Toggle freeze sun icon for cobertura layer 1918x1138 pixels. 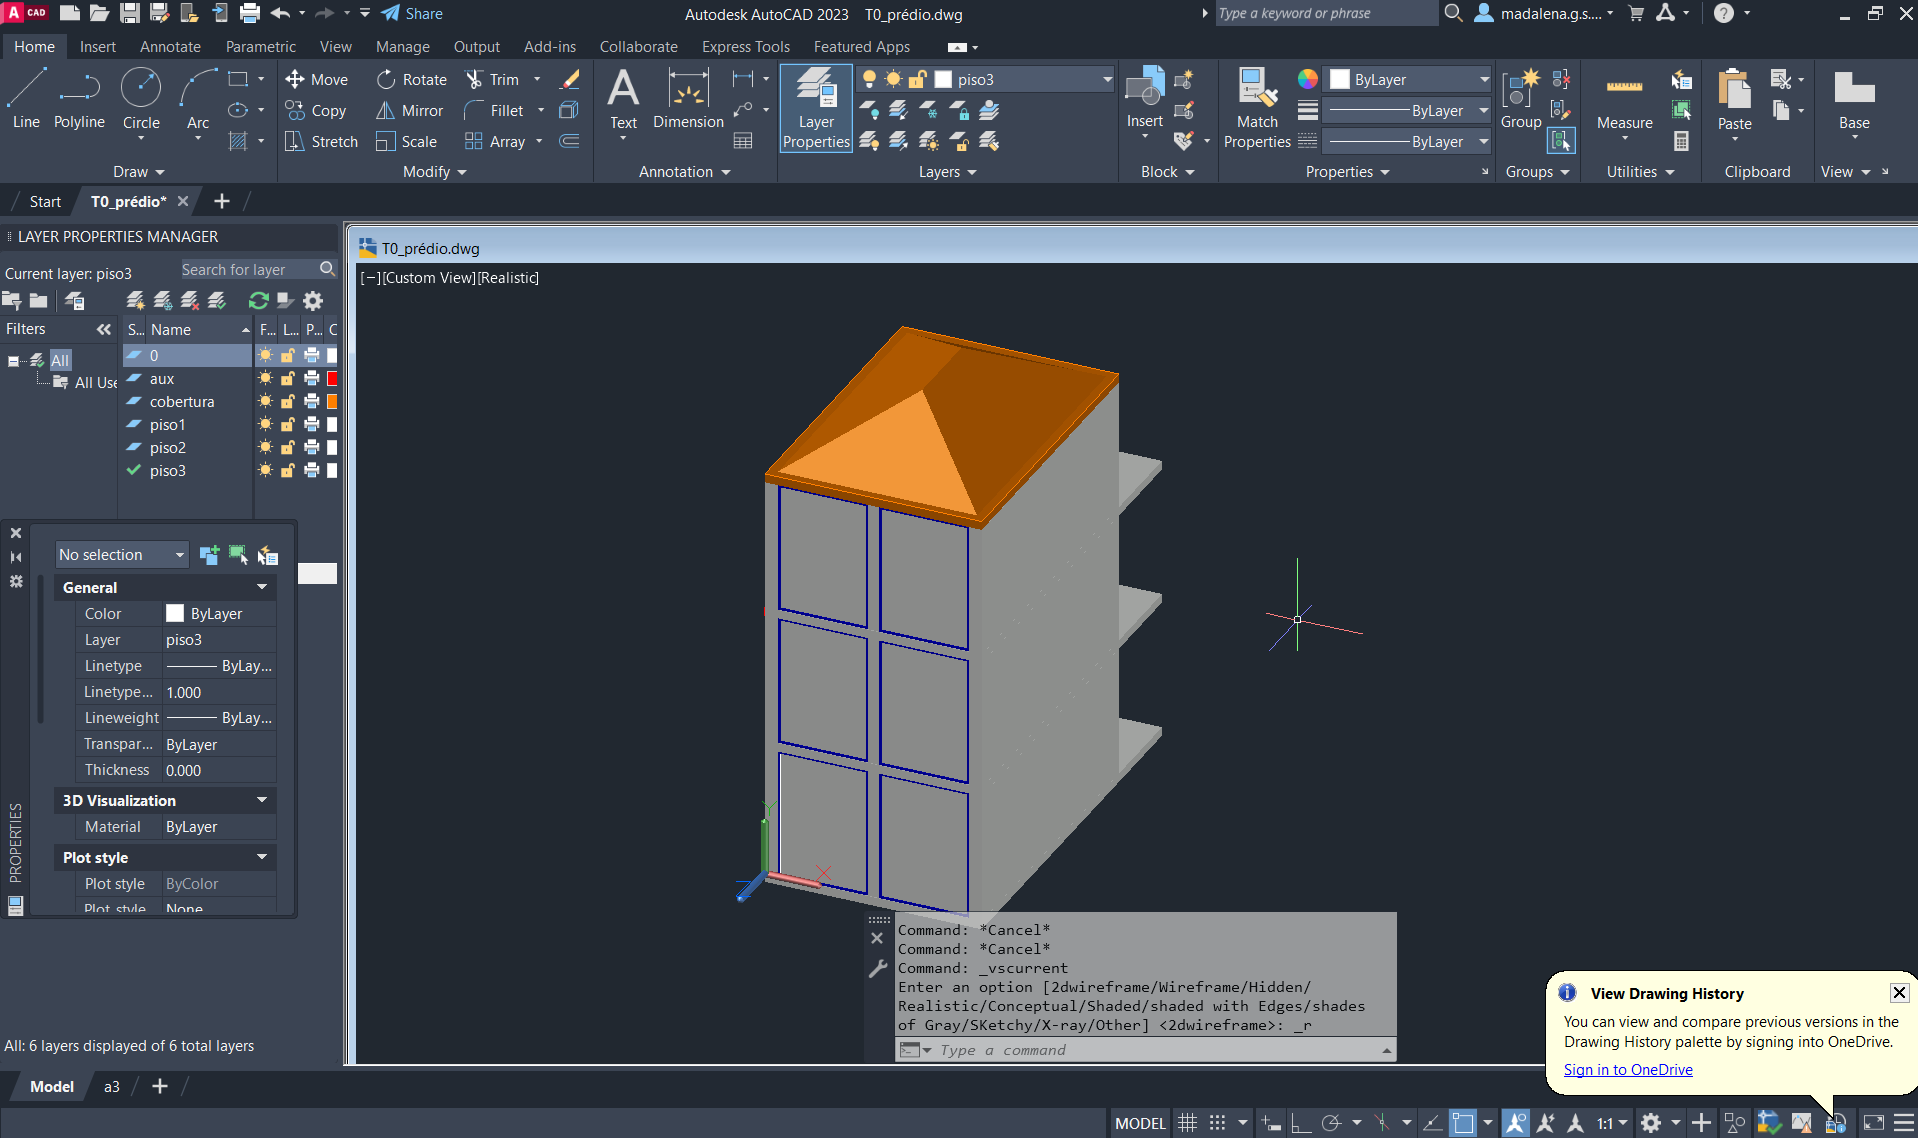[x=265, y=402]
